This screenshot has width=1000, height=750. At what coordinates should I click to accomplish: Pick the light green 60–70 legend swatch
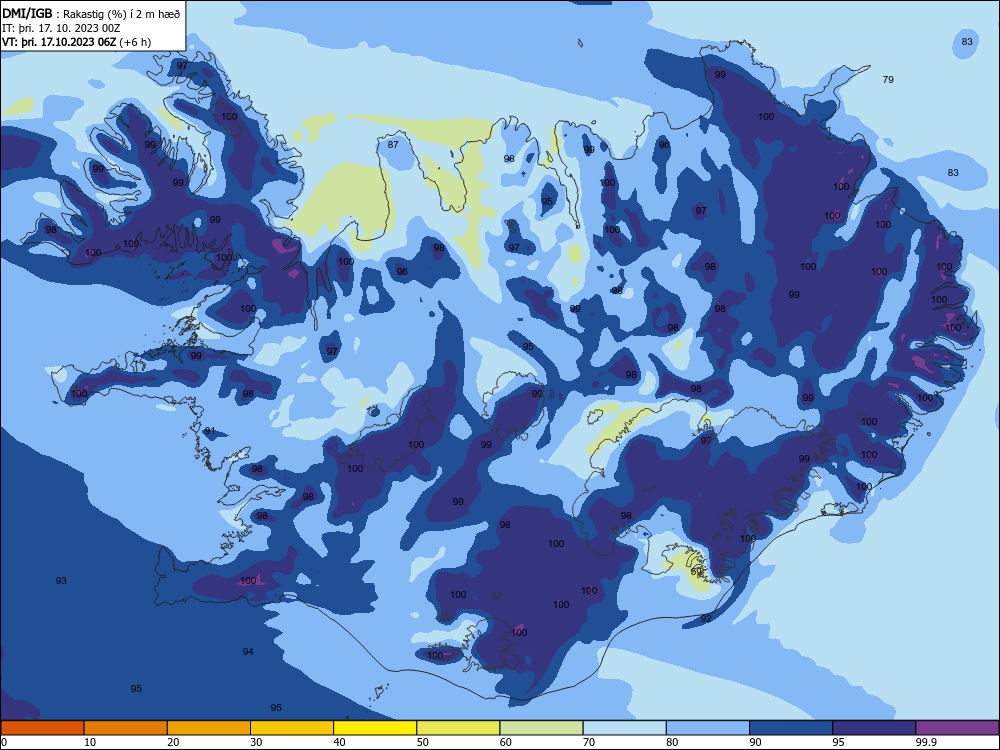(541, 728)
